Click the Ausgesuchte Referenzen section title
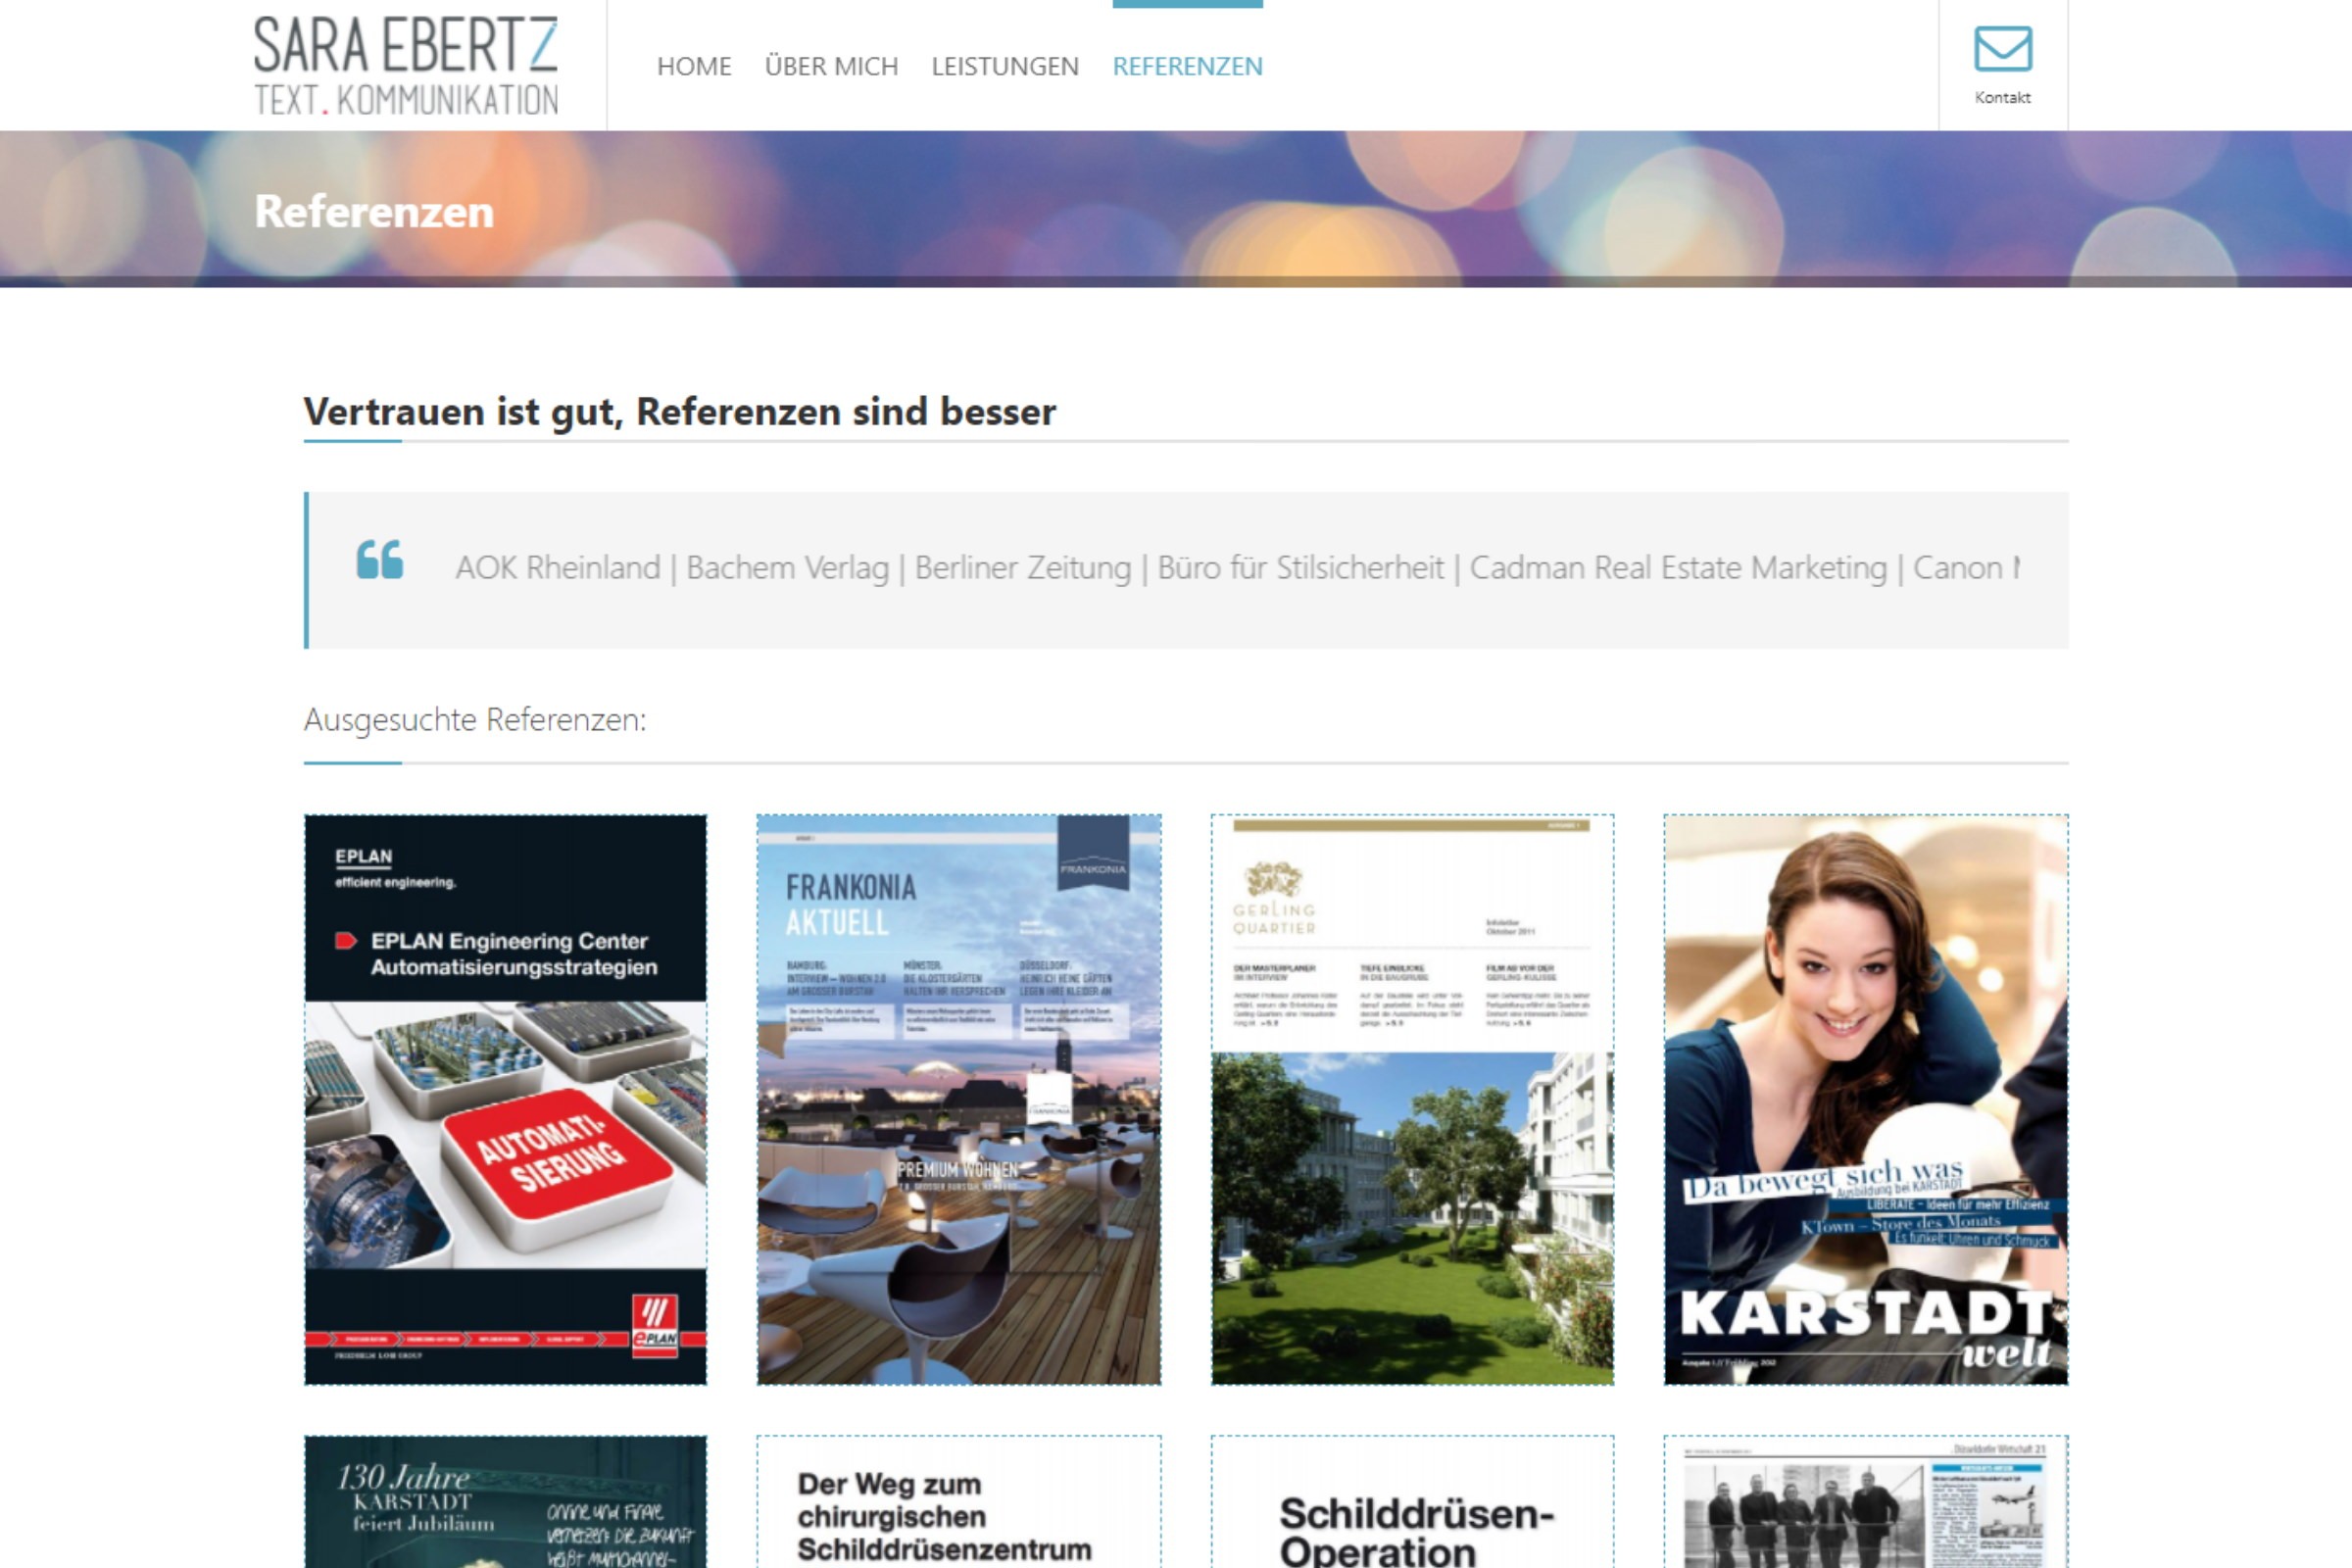This screenshot has width=2352, height=1568. coord(475,719)
